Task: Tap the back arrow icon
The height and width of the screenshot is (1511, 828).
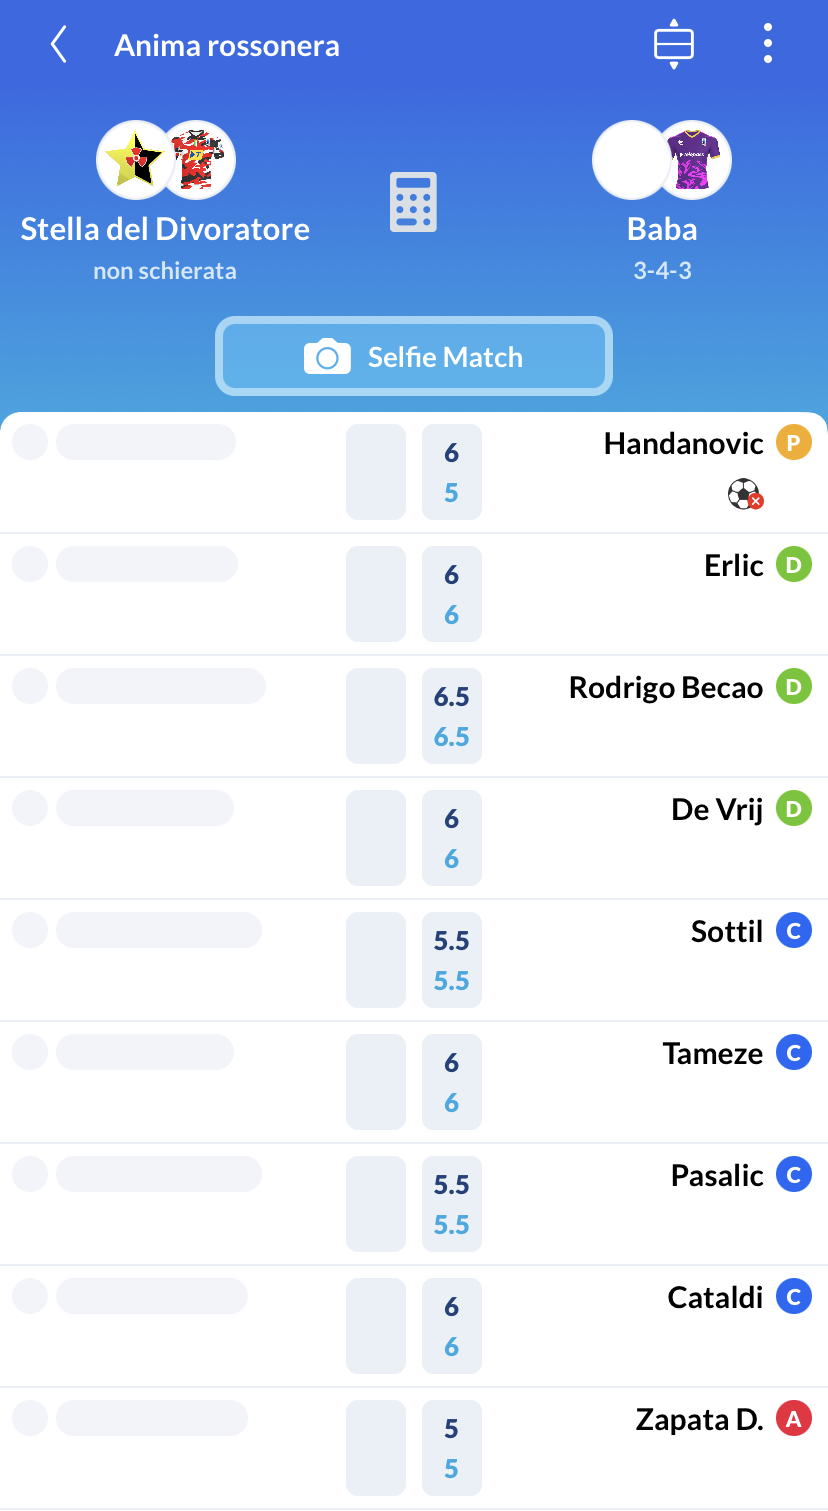Action: (59, 45)
